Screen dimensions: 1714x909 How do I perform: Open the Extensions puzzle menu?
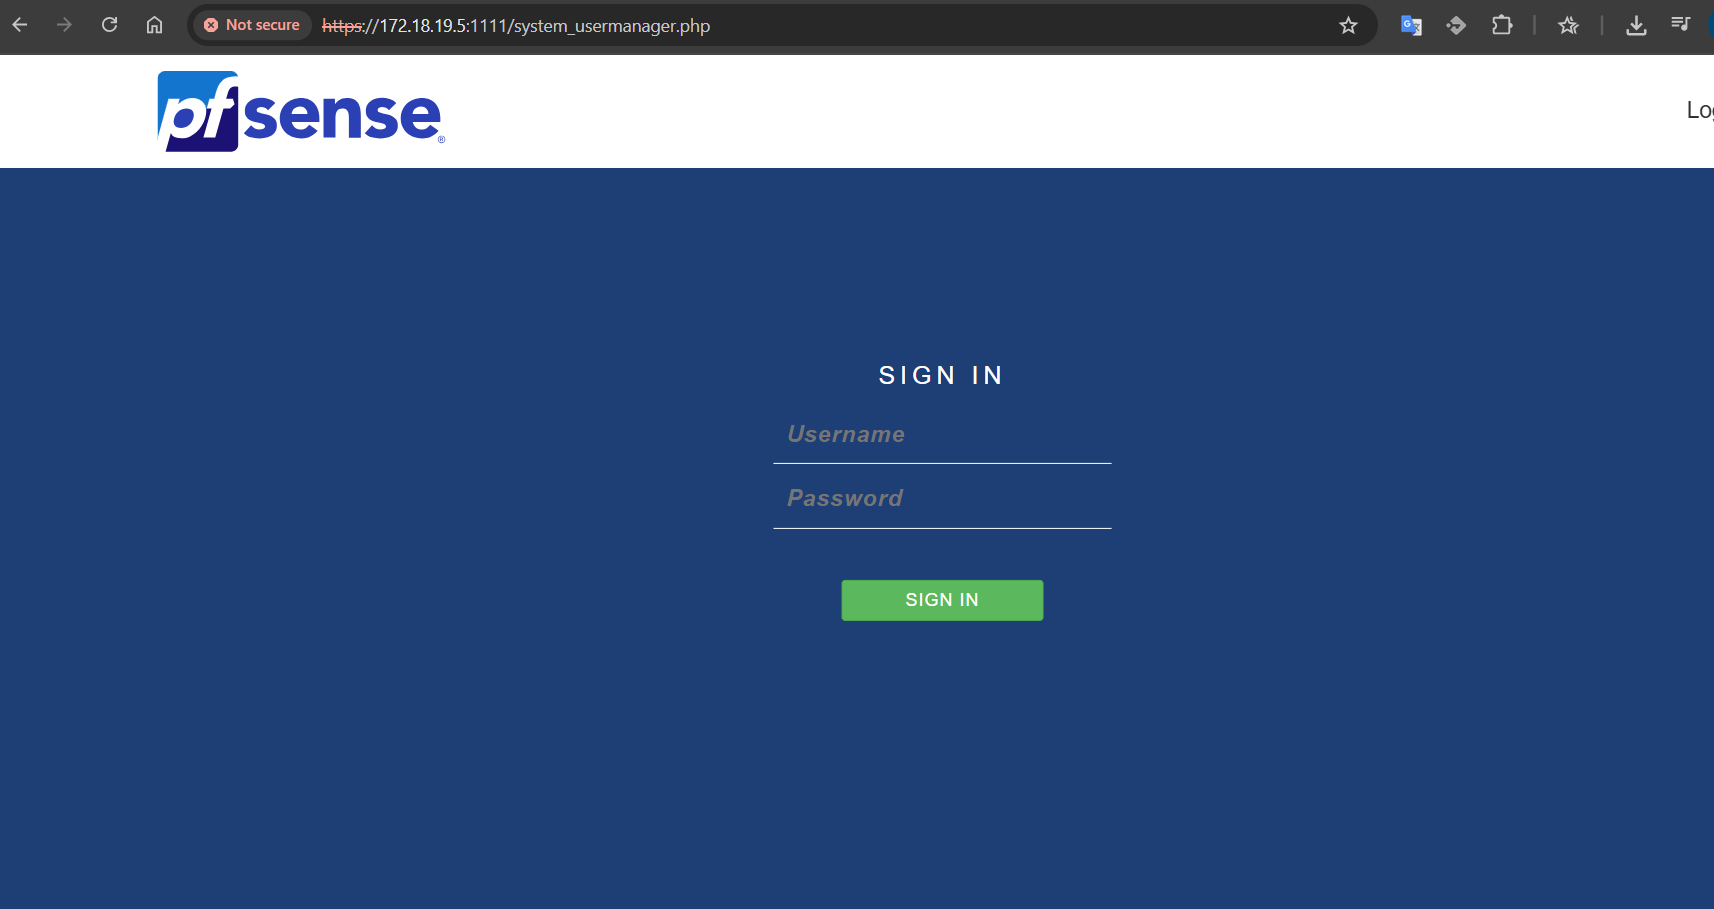(x=1502, y=25)
